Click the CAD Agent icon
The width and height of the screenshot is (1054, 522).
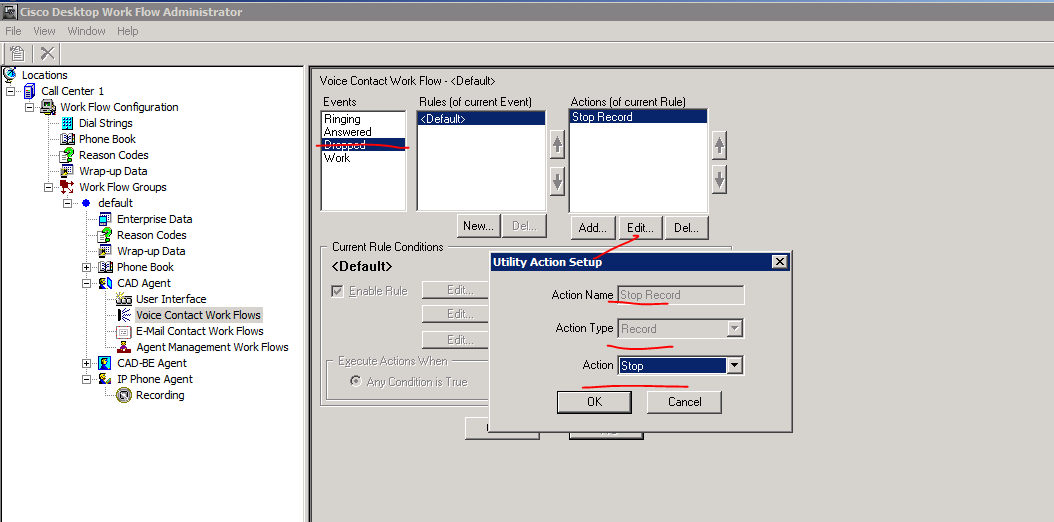[105, 284]
